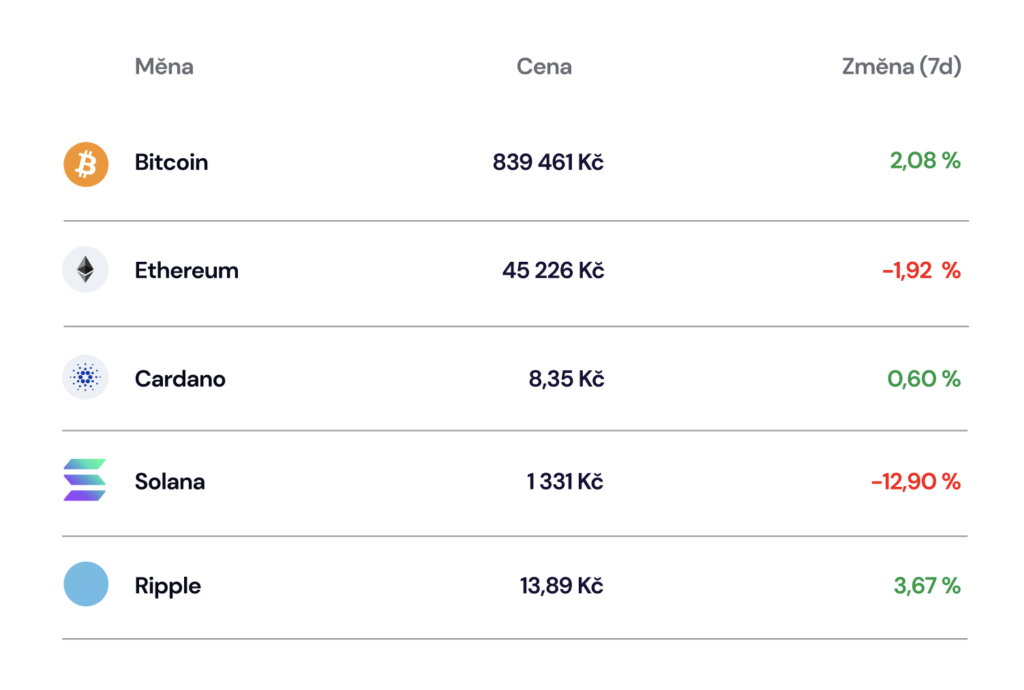Click the orange Bitcoin logo icon
1024x690 pixels.
coord(86,163)
